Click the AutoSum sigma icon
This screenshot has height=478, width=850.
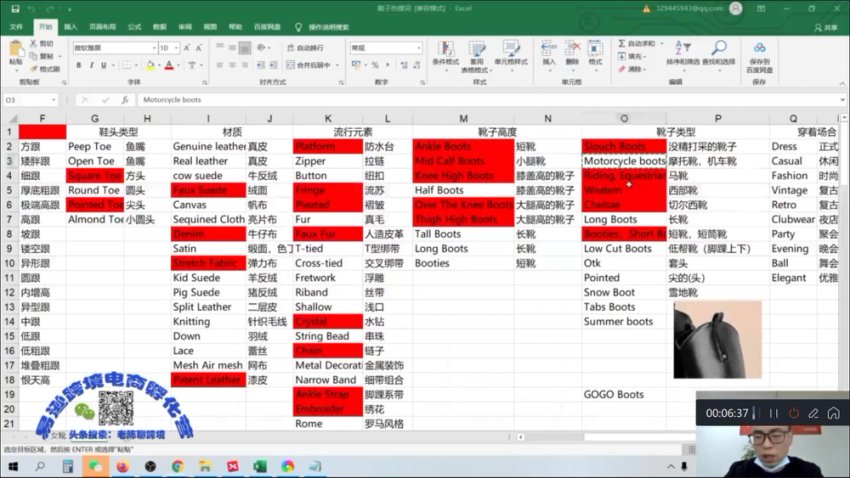623,44
